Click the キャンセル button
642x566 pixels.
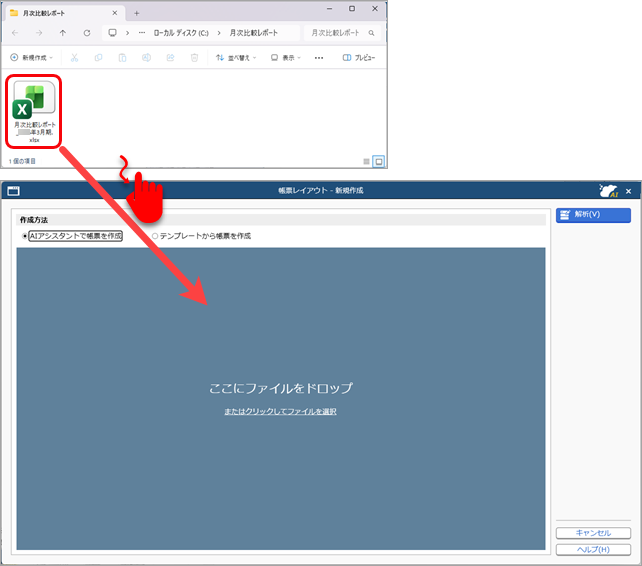[593, 533]
